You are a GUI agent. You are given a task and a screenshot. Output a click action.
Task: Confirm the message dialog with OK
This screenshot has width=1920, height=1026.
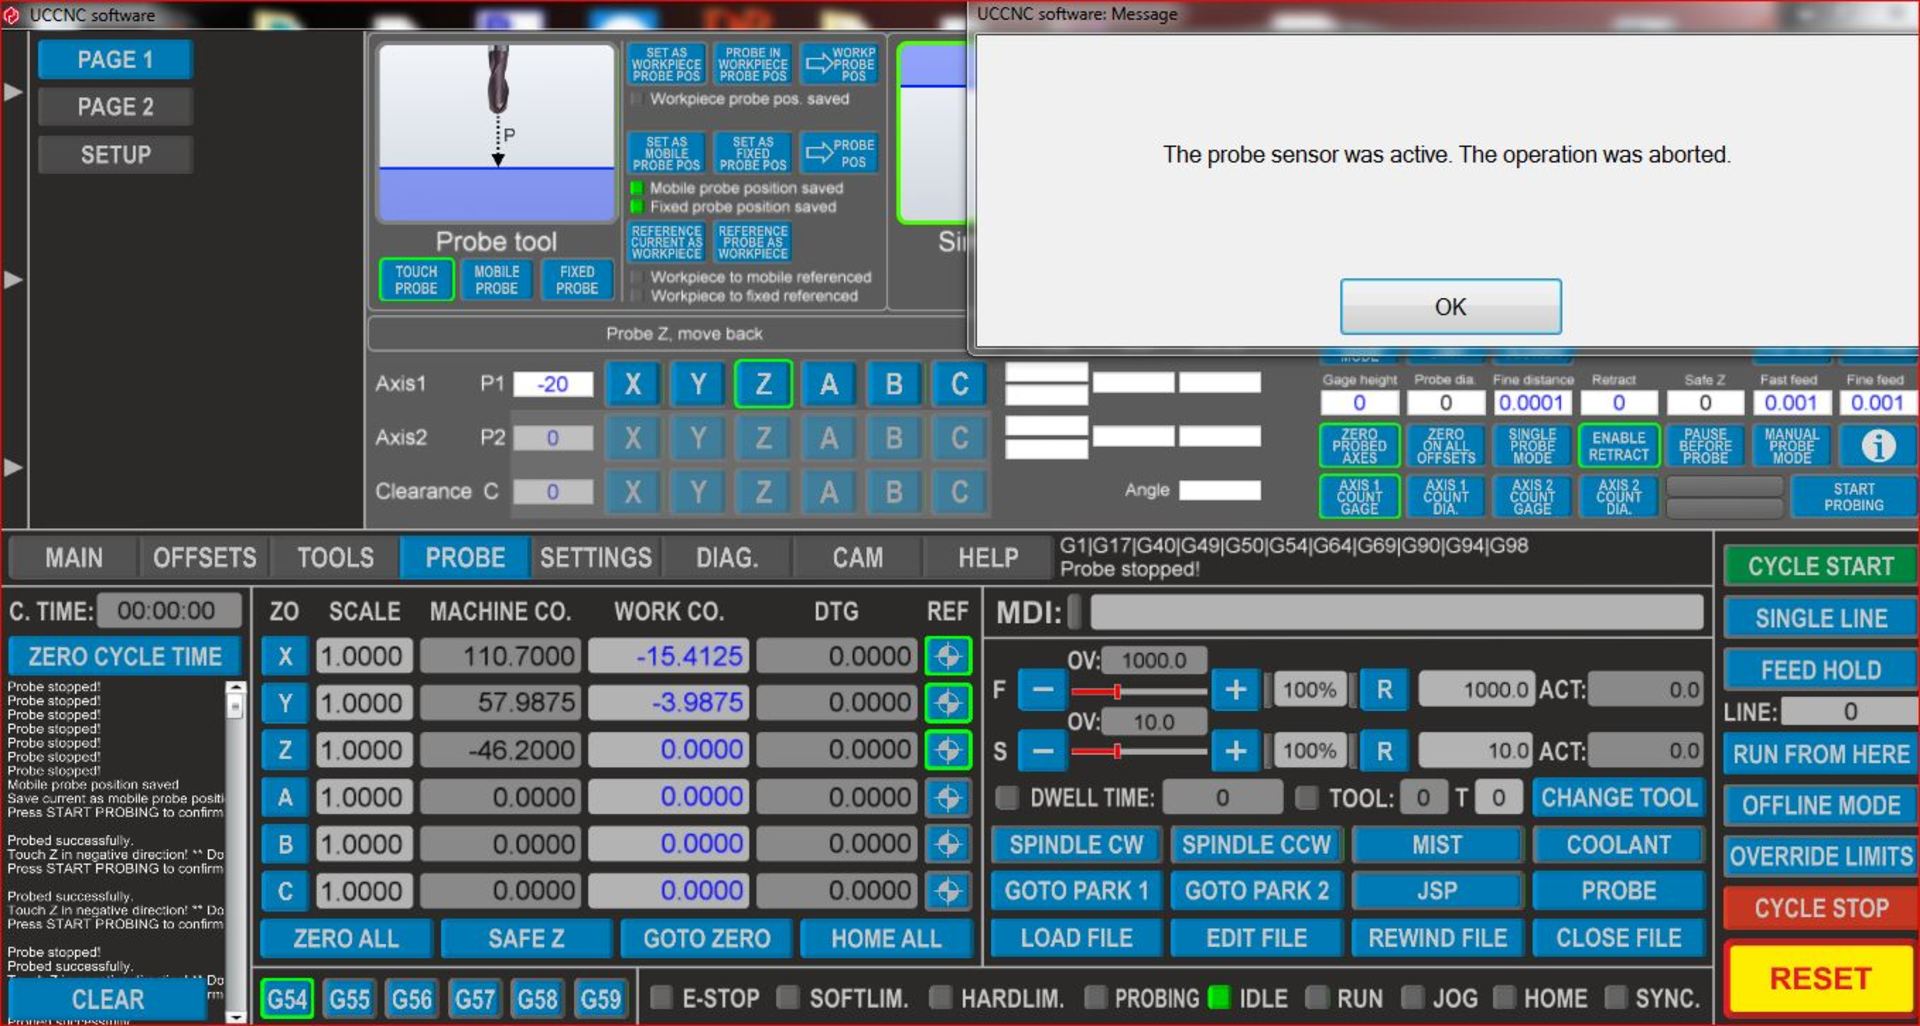point(1450,307)
